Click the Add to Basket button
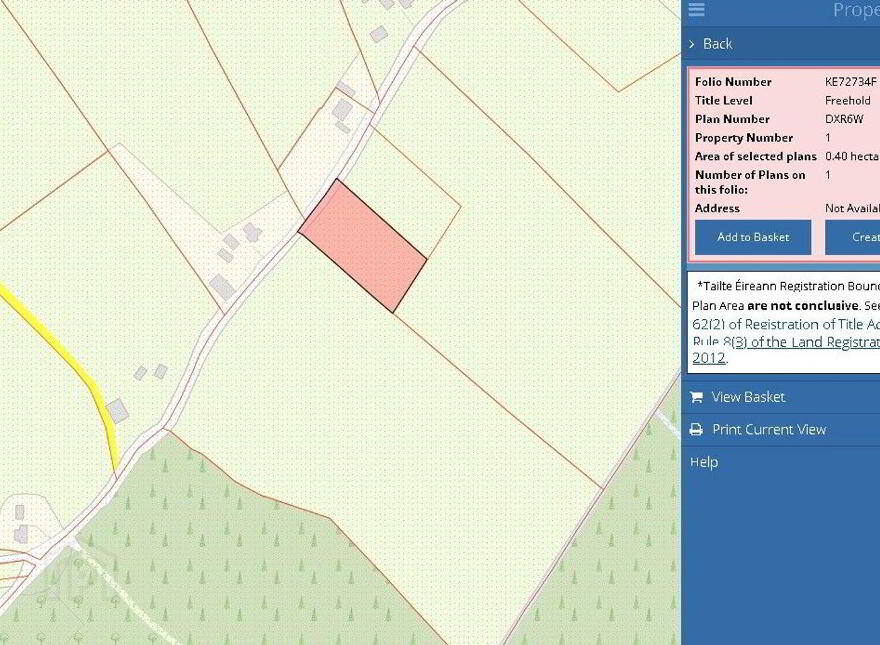Image resolution: width=880 pixels, height=645 pixels. click(753, 237)
